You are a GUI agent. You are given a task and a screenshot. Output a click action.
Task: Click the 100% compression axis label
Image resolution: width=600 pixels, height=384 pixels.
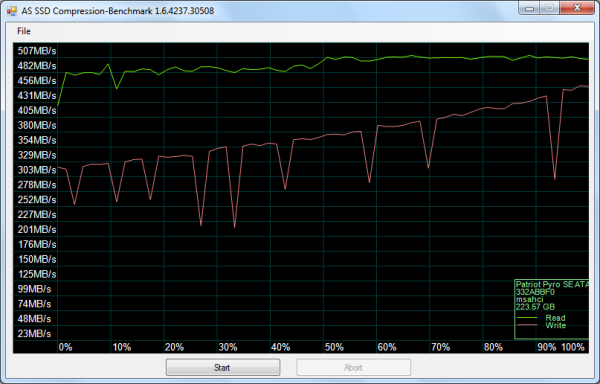[573, 347]
